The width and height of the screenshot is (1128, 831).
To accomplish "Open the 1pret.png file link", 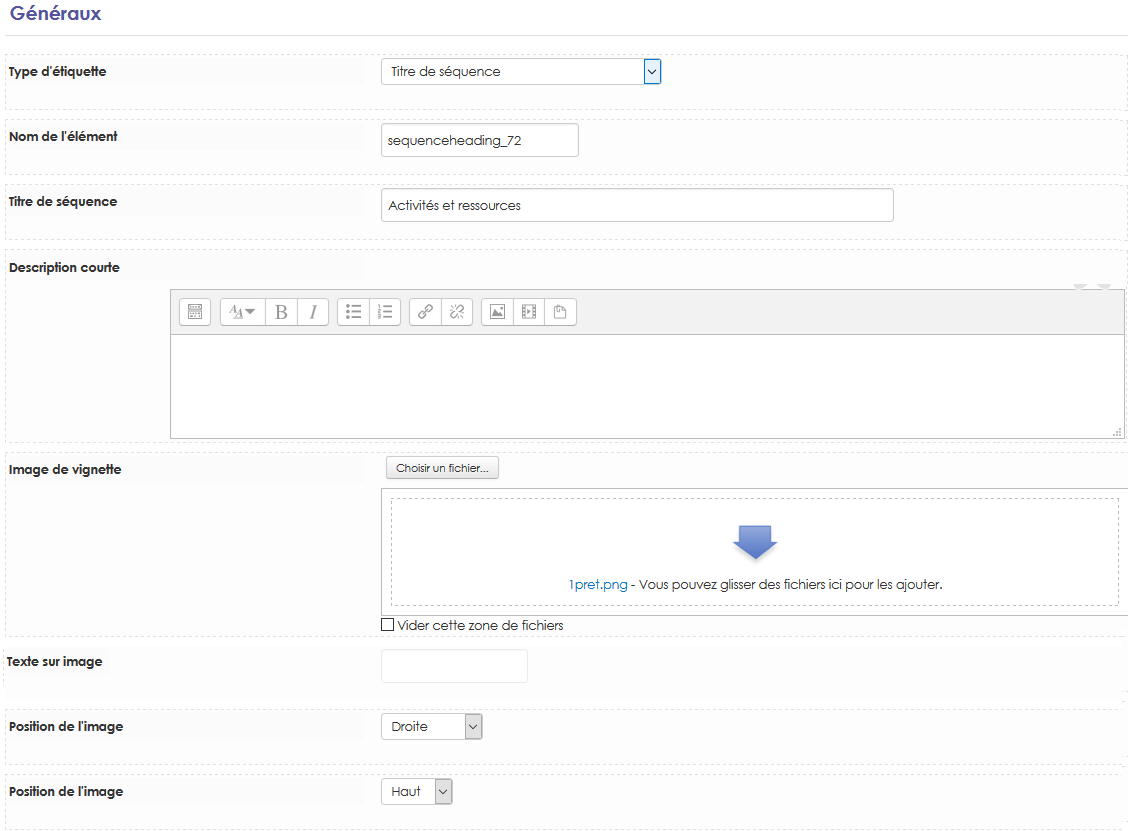I will pos(597,584).
